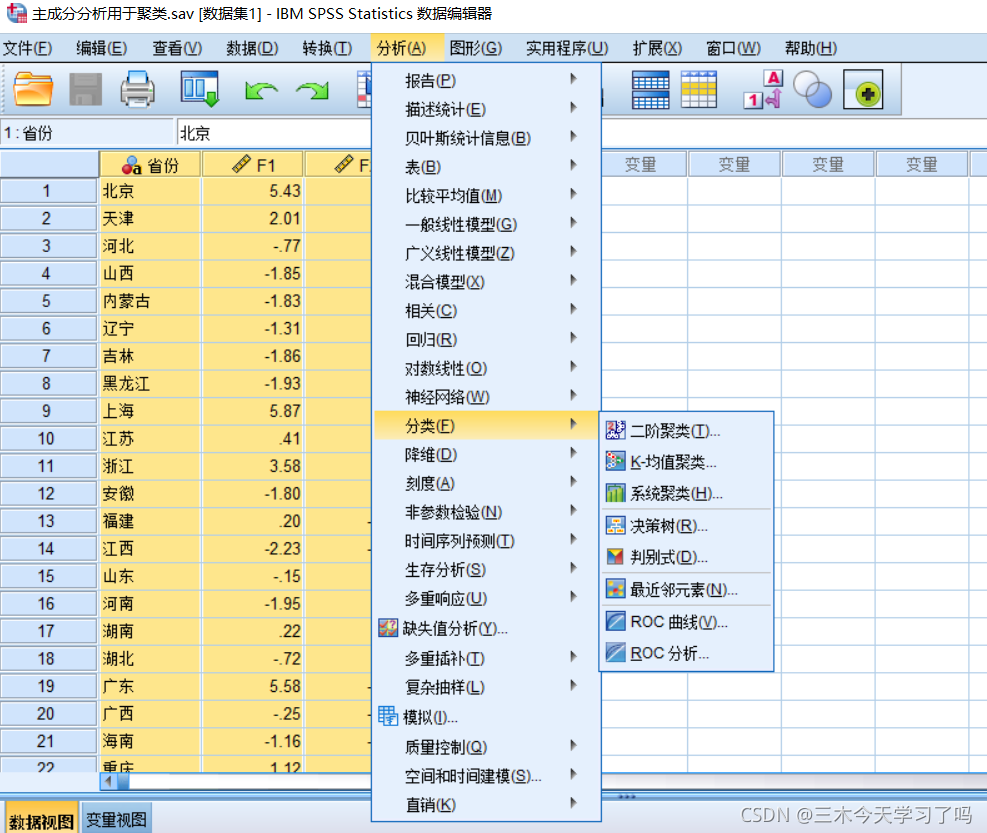
Task: Click the 省份 column header
Action: (150, 166)
